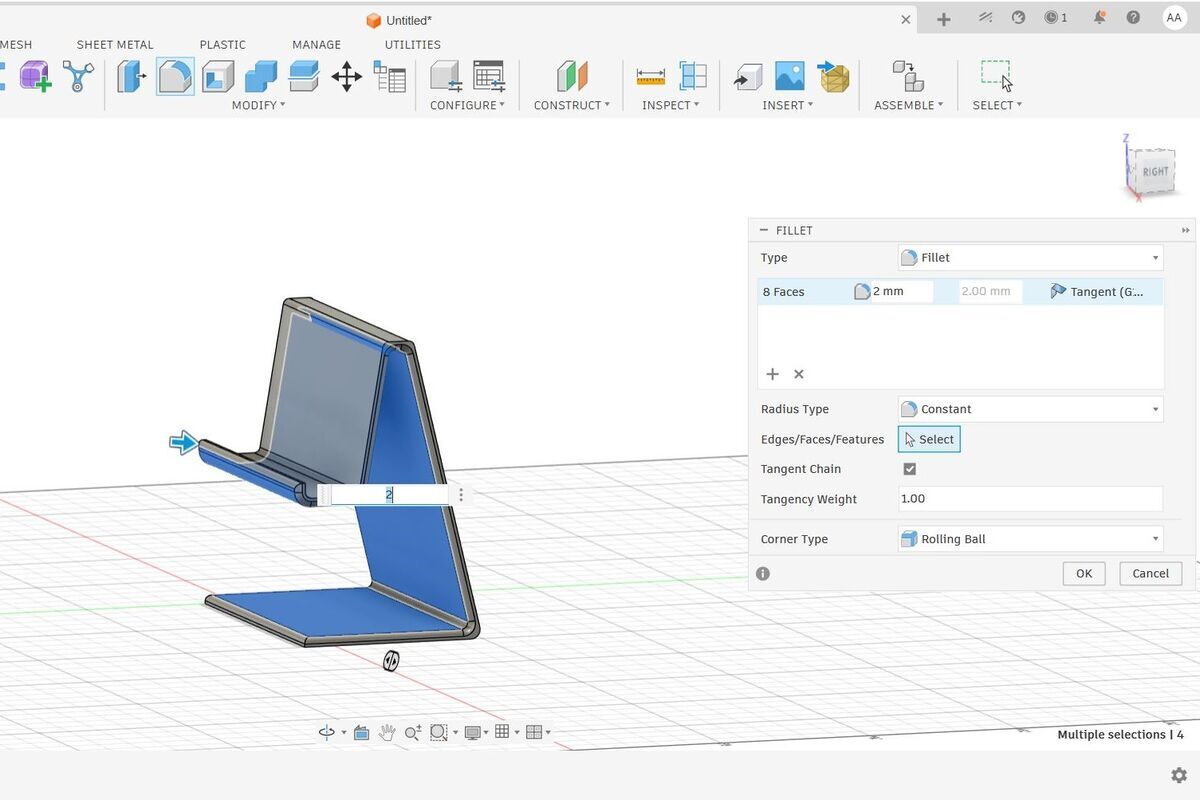The height and width of the screenshot is (800, 1200).
Task: Click the Configure model icon
Action: click(445, 76)
